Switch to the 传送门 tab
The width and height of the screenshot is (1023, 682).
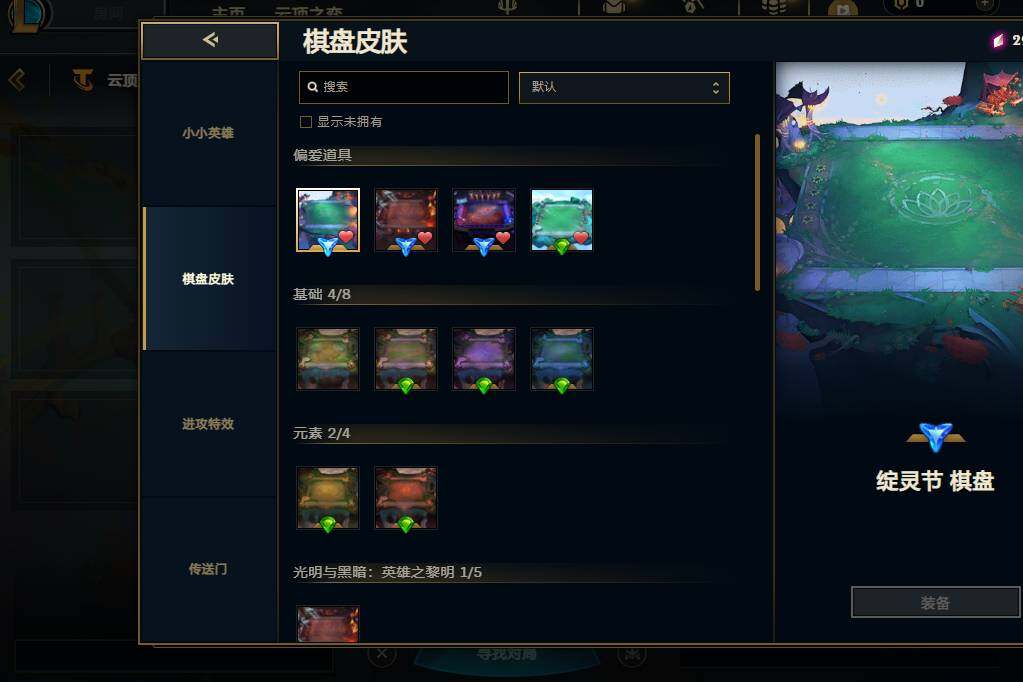pos(208,569)
